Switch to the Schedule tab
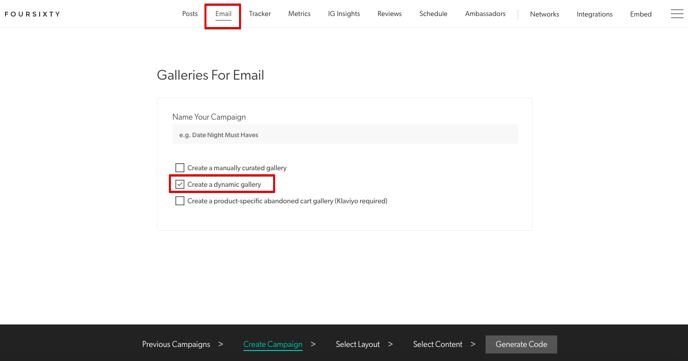 pyautogui.click(x=433, y=14)
